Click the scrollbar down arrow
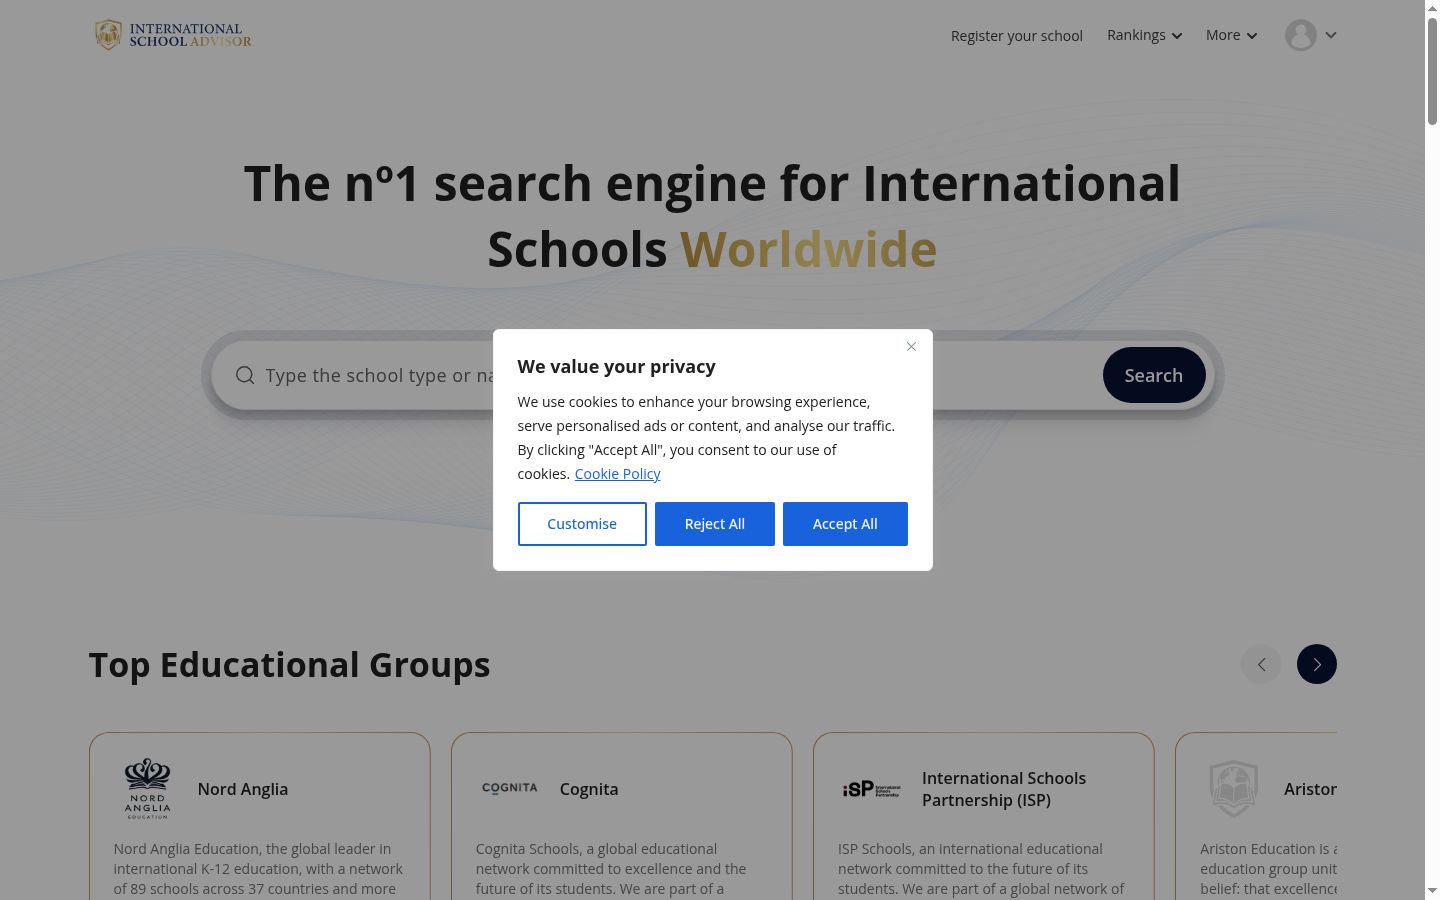The height and width of the screenshot is (900, 1440). [1432, 891]
